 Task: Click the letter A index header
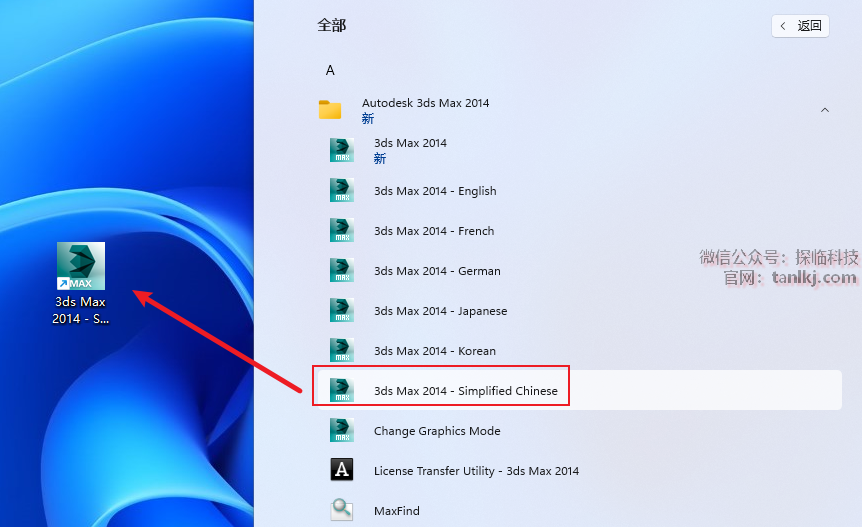coord(330,70)
